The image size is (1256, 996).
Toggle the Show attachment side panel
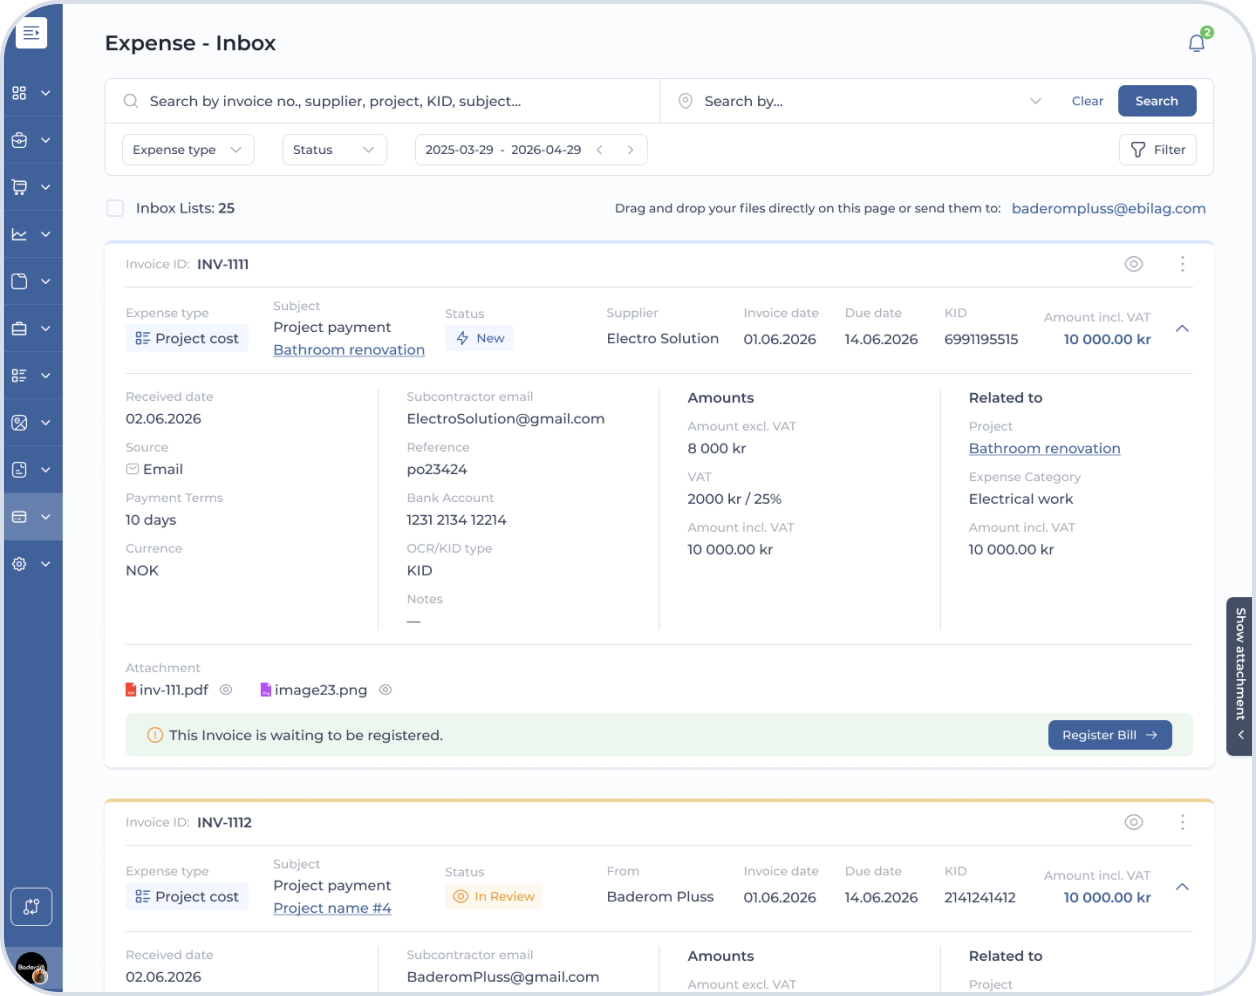(x=1240, y=676)
